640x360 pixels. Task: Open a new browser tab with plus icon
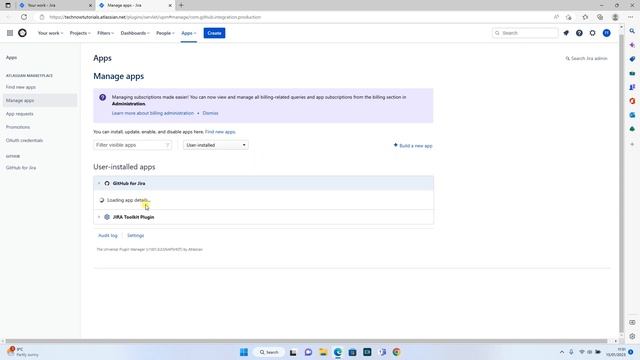point(181,5)
